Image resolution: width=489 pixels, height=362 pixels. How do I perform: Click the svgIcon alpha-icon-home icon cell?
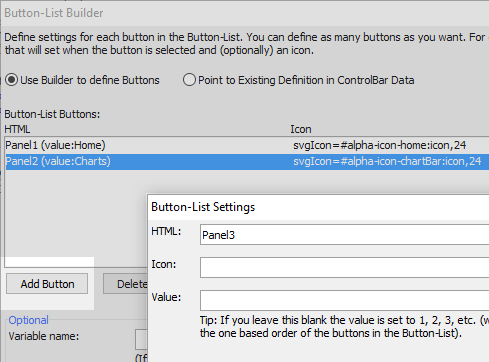(379, 145)
